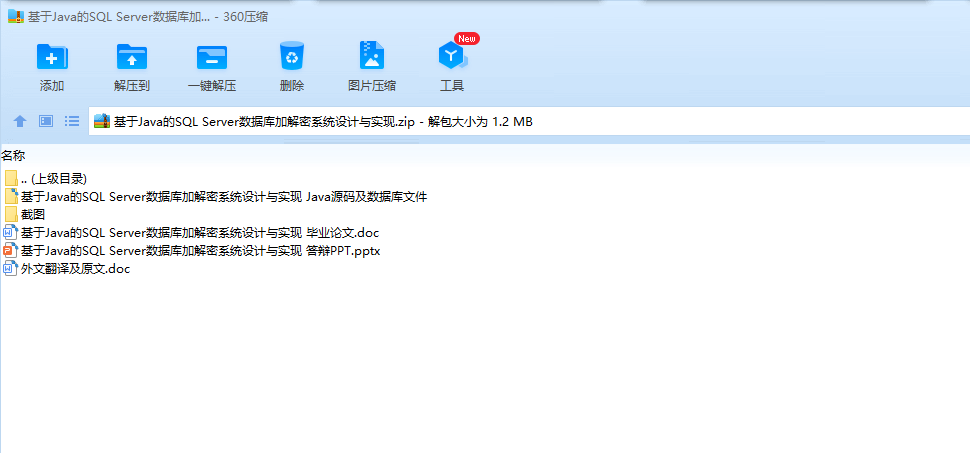Select the '截图' folder name
The height and width of the screenshot is (453, 970).
[x=33, y=215]
